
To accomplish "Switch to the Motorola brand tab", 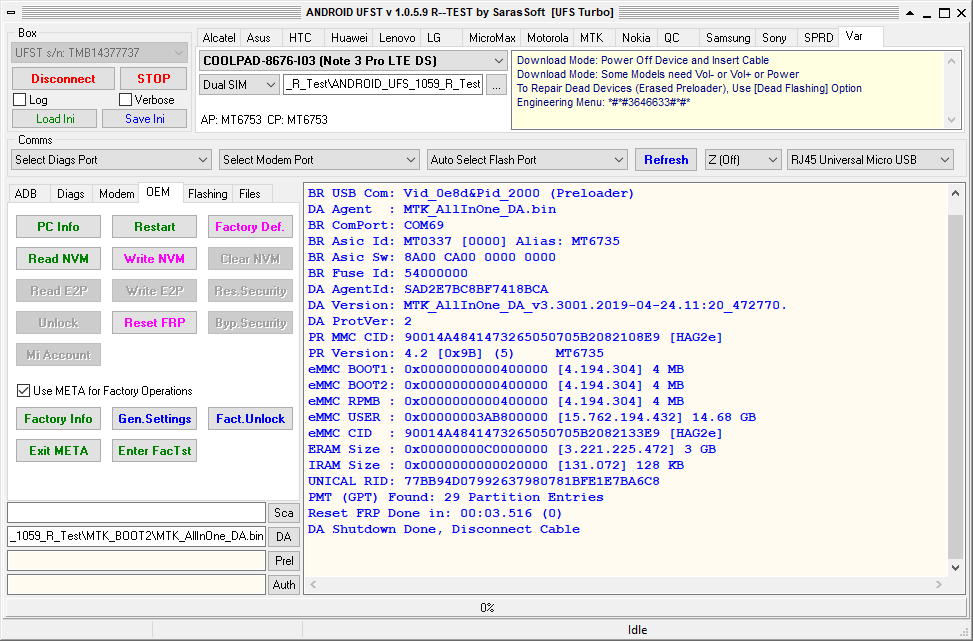I will [547, 38].
